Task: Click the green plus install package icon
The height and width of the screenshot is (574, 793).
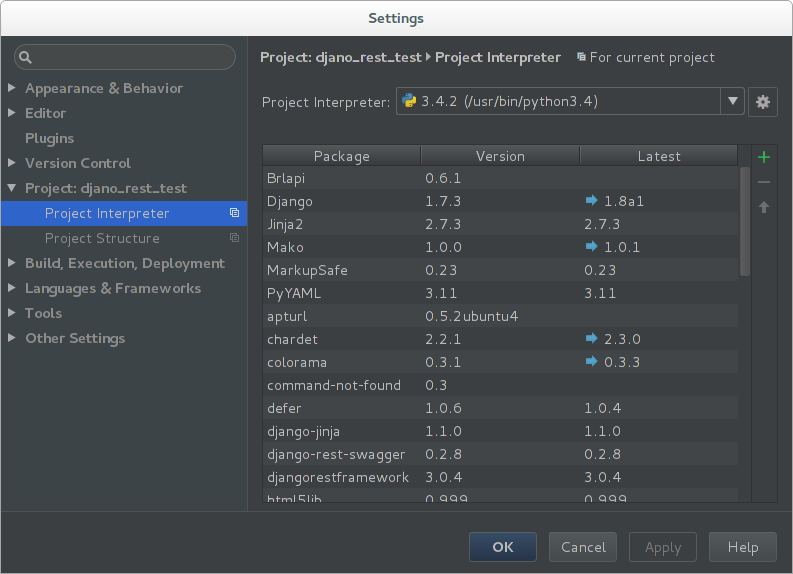Action: 764,157
